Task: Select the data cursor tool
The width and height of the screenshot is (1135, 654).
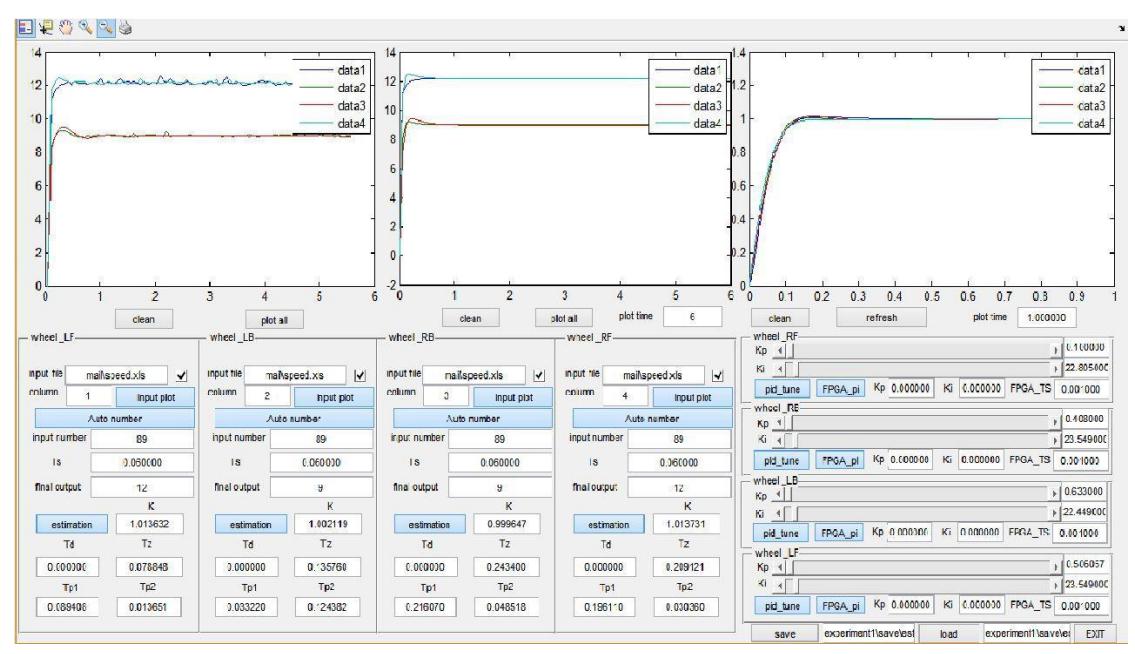Action: coord(46,28)
